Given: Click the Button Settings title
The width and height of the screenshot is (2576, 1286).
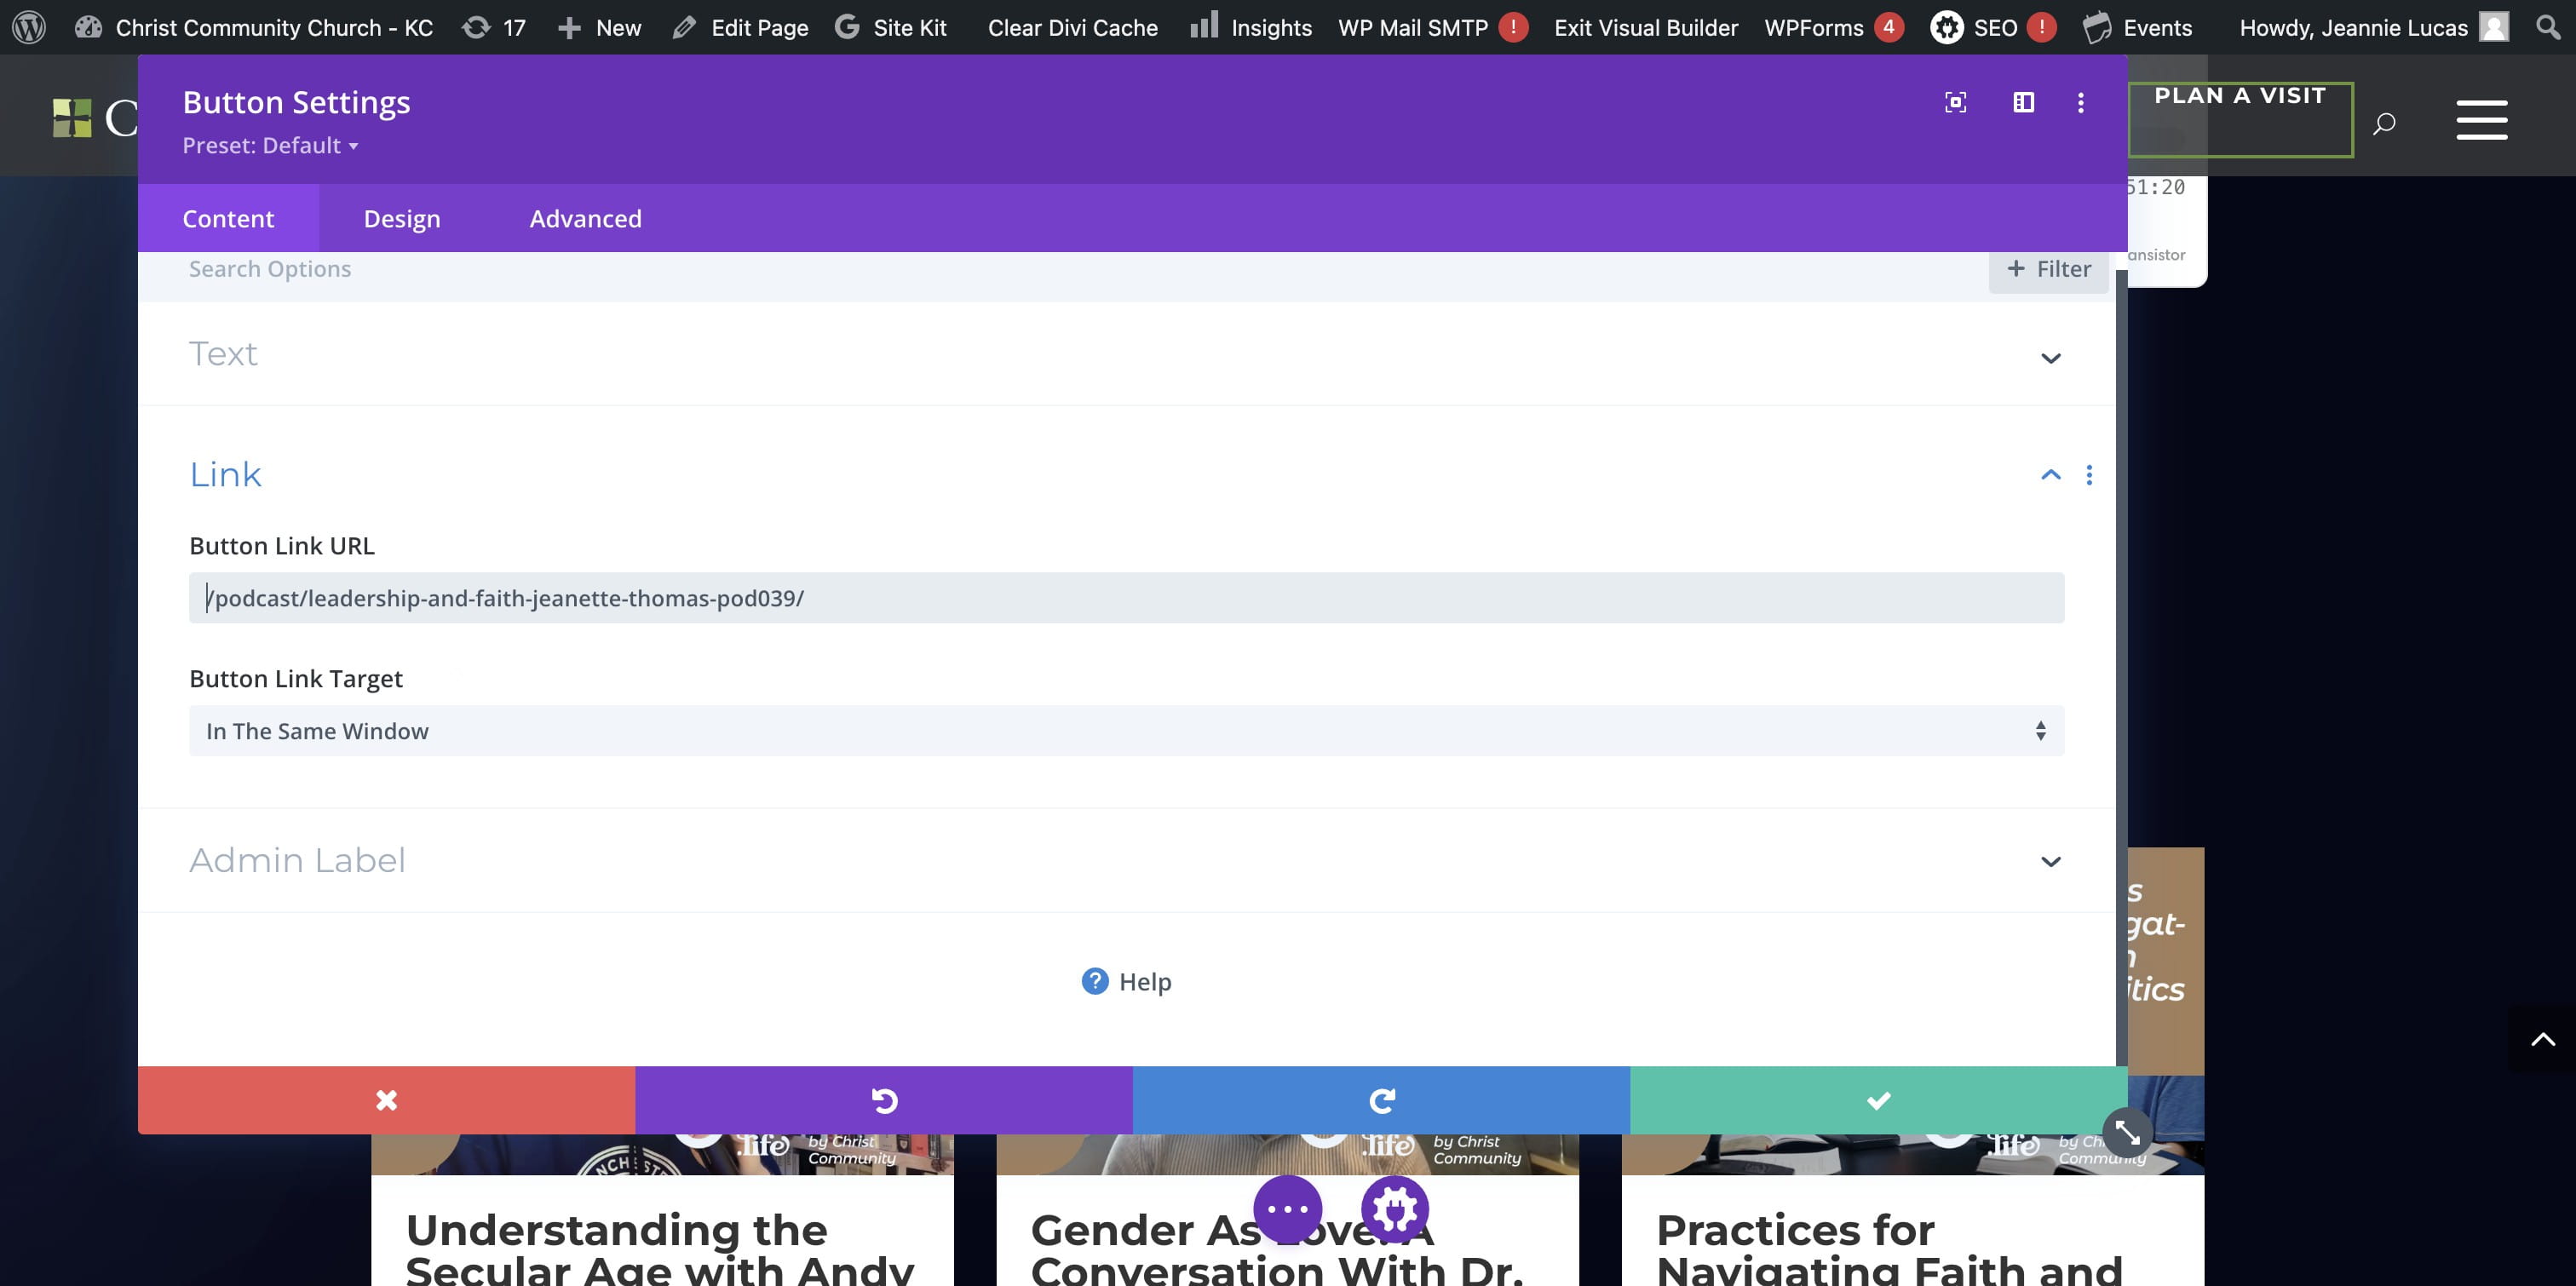Looking at the screenshot, I should (x=296, y=102).
